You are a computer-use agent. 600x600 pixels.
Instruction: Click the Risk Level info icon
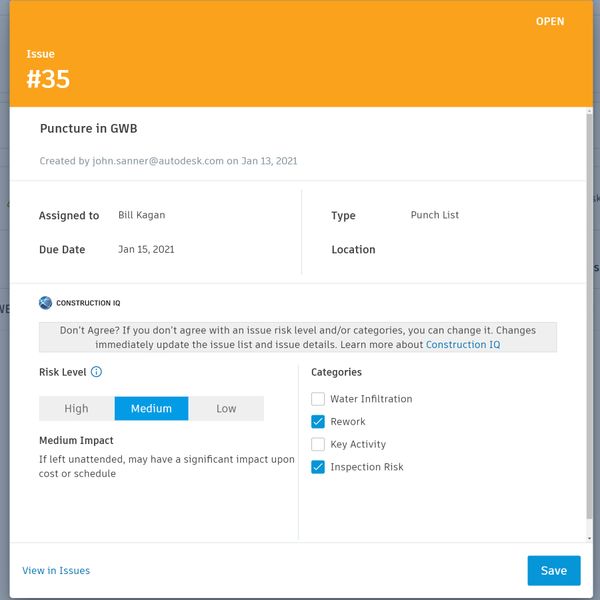click(x=97, y=372)
